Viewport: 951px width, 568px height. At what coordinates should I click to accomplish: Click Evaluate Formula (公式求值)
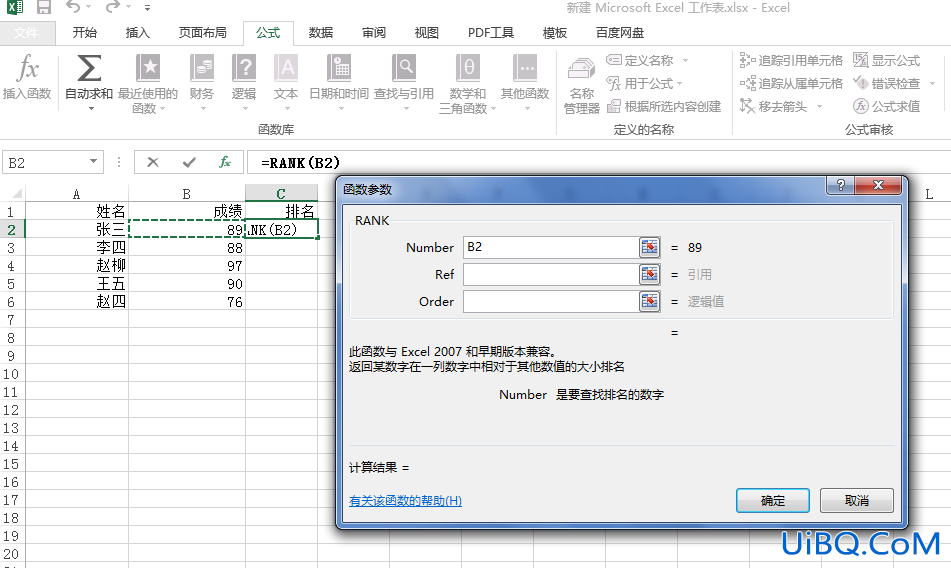click(887, 106)
